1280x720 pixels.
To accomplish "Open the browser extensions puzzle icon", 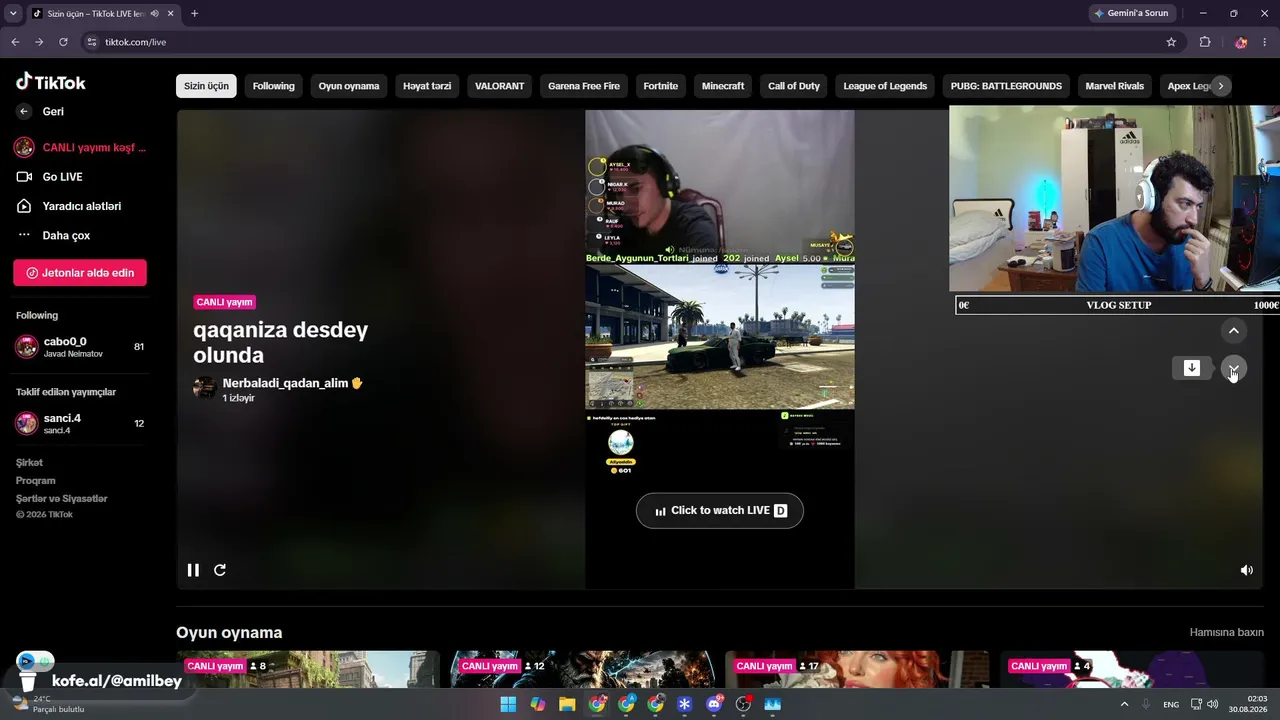I will point(1205,42).
